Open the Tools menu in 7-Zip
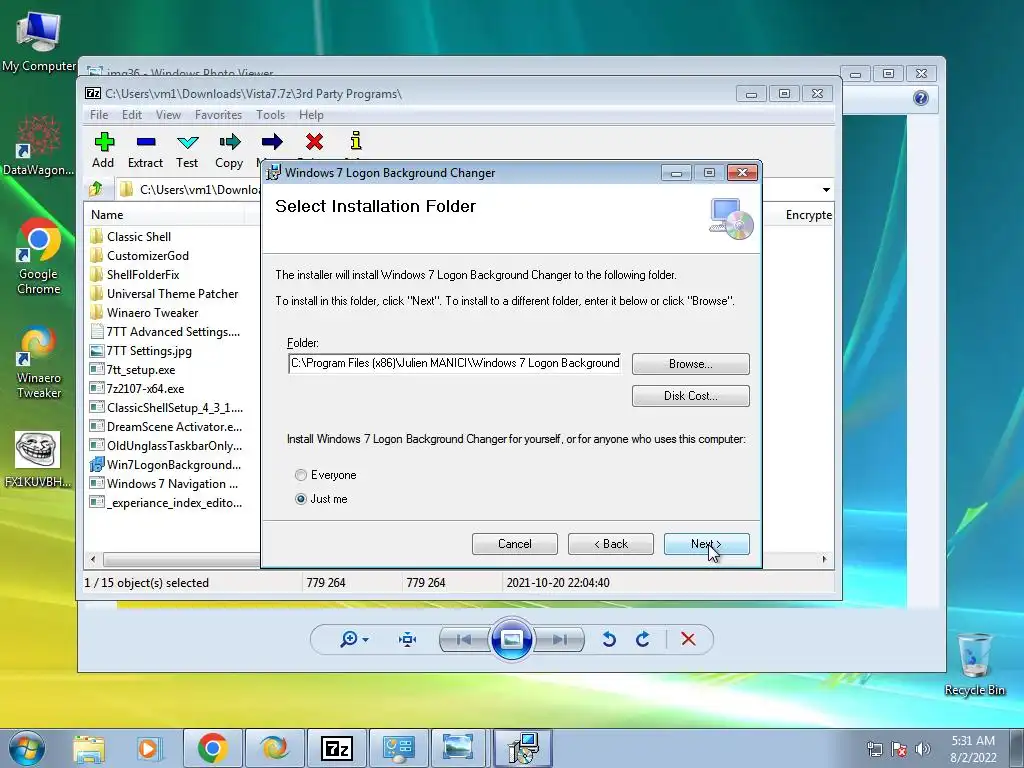 (270, 115)
